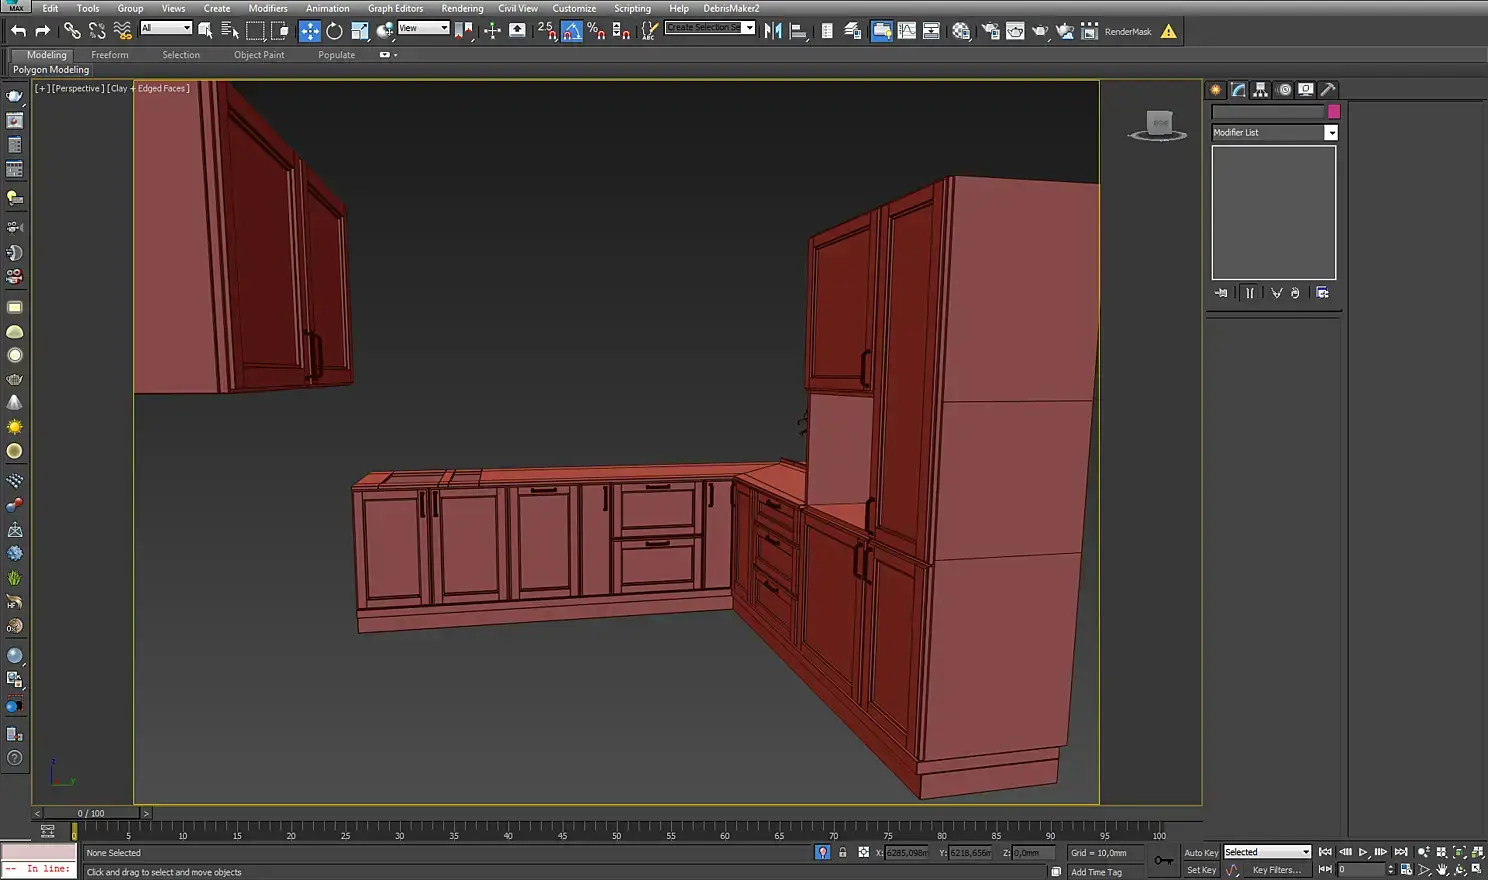The width and height of the screenshot is (1488, 880).
Task: Open the Utilities hammer panel
Action: pos(1328,90)
